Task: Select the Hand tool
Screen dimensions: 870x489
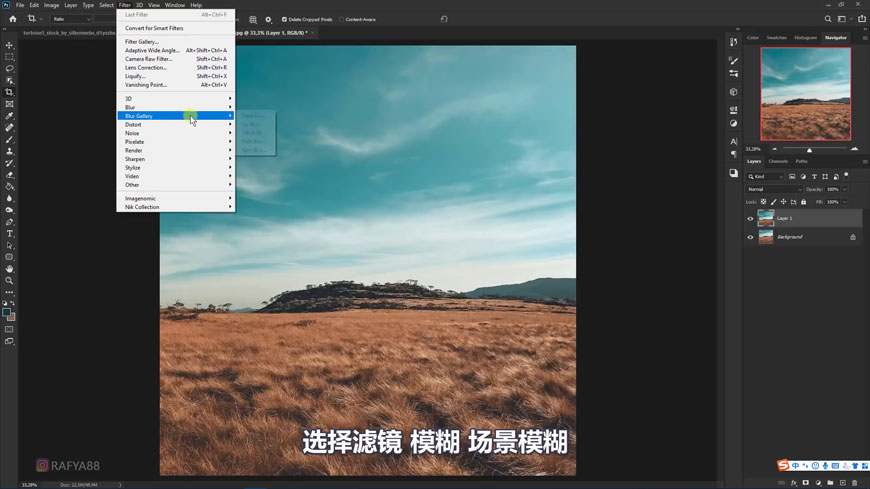Action: [9, 269]
